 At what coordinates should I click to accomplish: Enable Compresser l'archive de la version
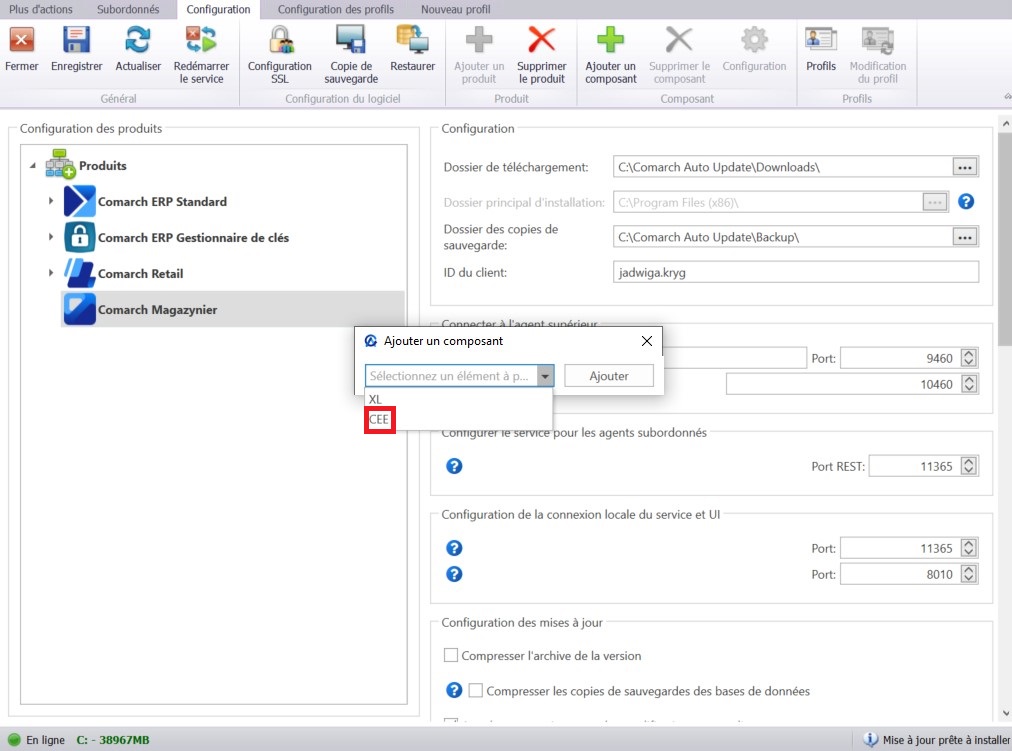point(450,656)
